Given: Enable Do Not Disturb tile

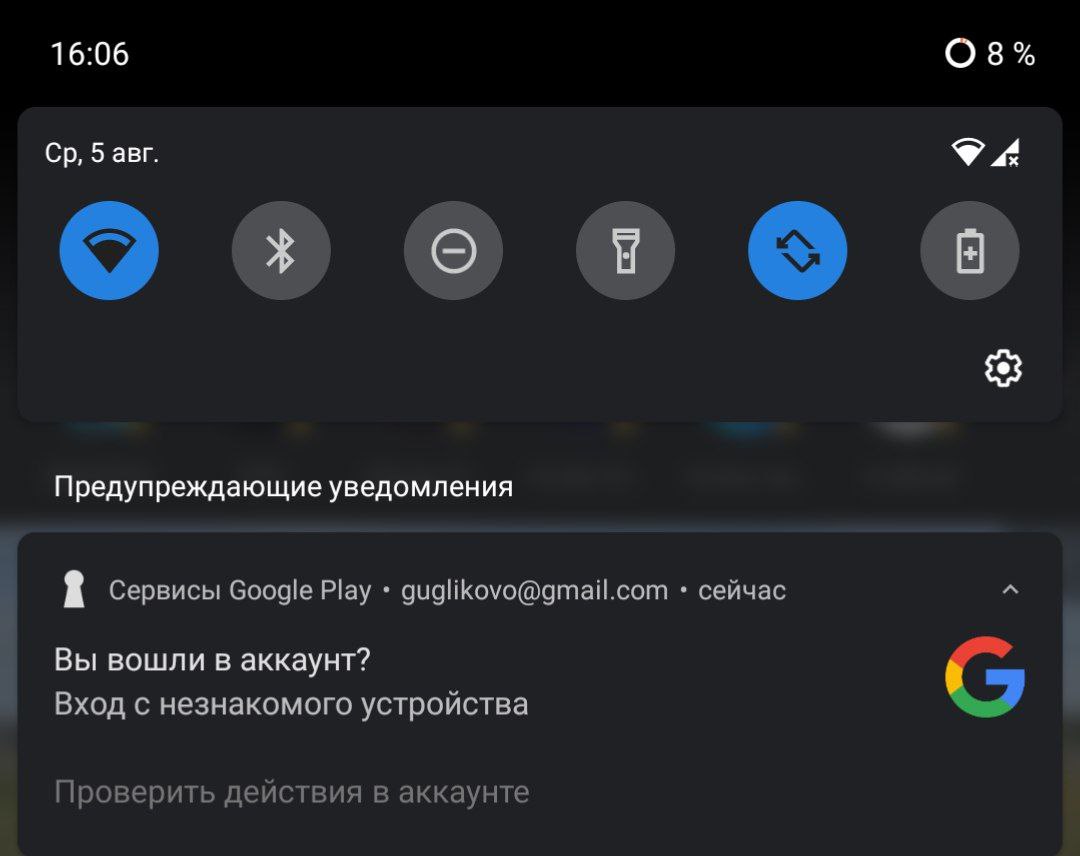Looking at the screenshot, I should tap(453, 250).
